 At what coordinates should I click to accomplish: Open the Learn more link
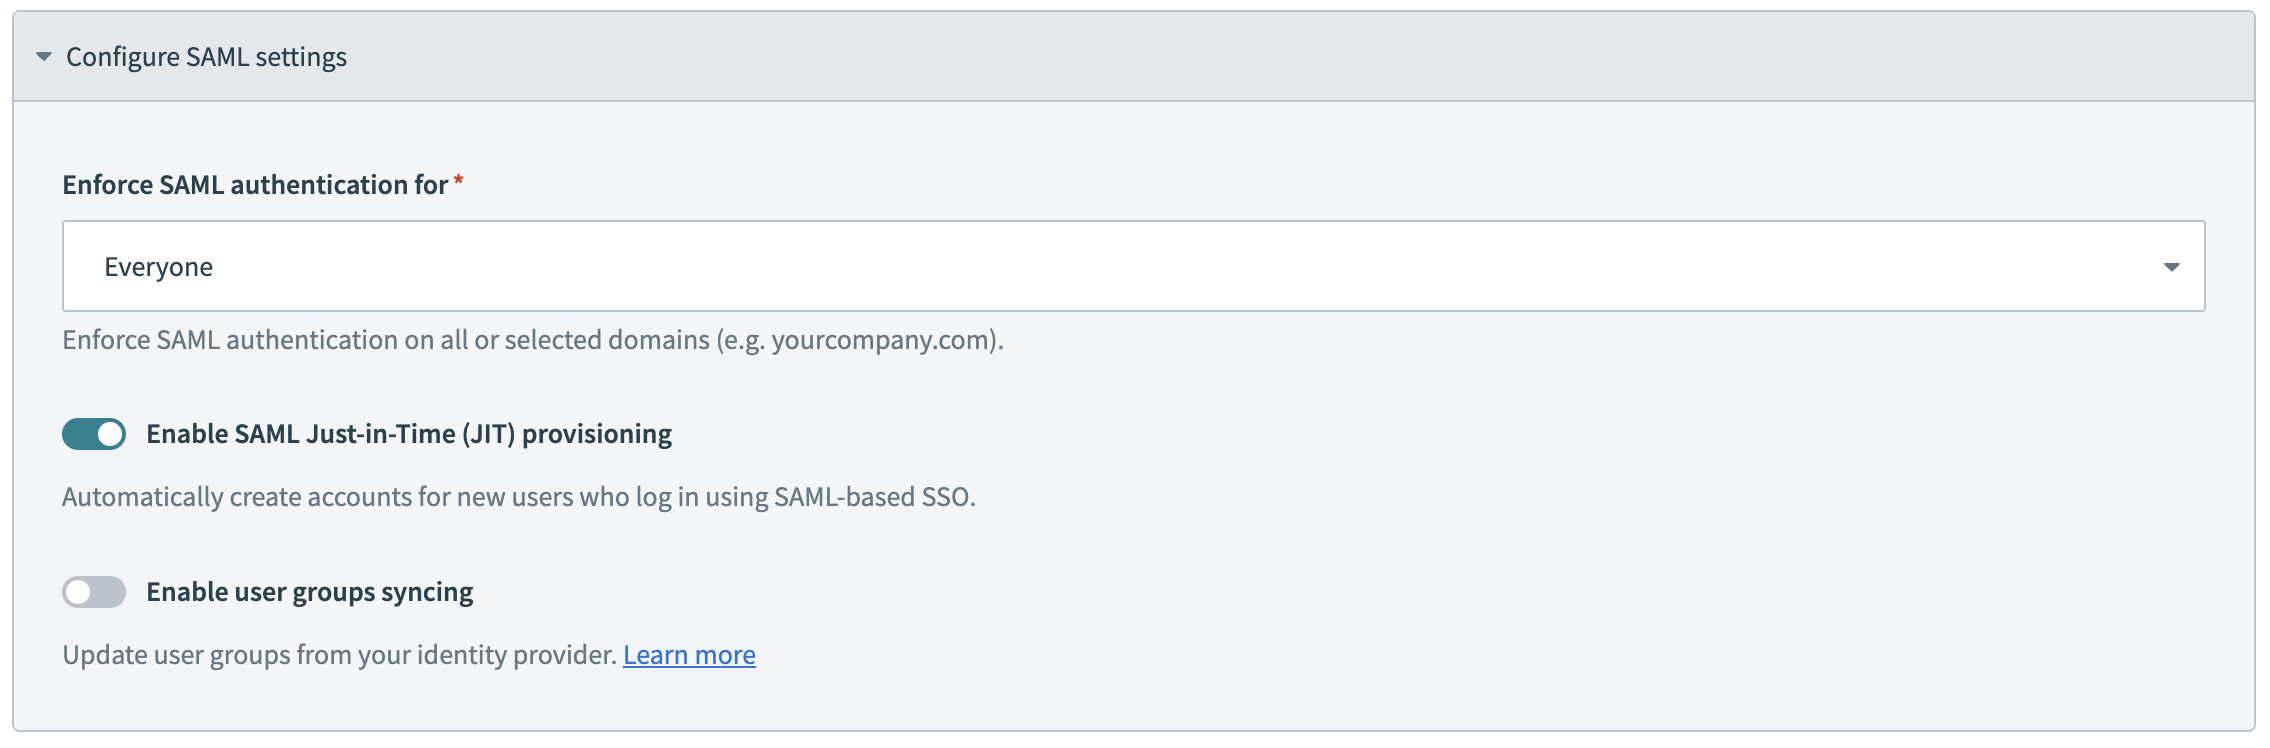point(689,654)
